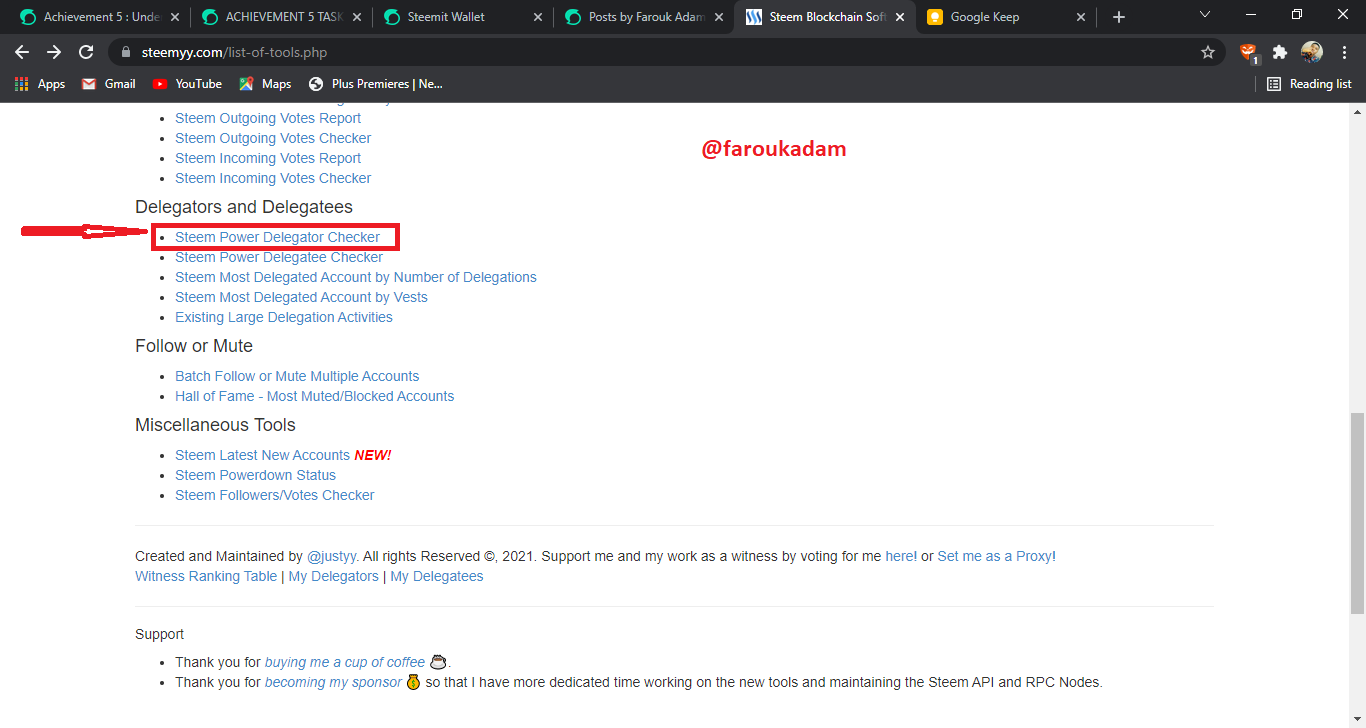Close the Steem Blockchain Software tab
Viewport: 1366px width, 728px height.
coord(900,17)
